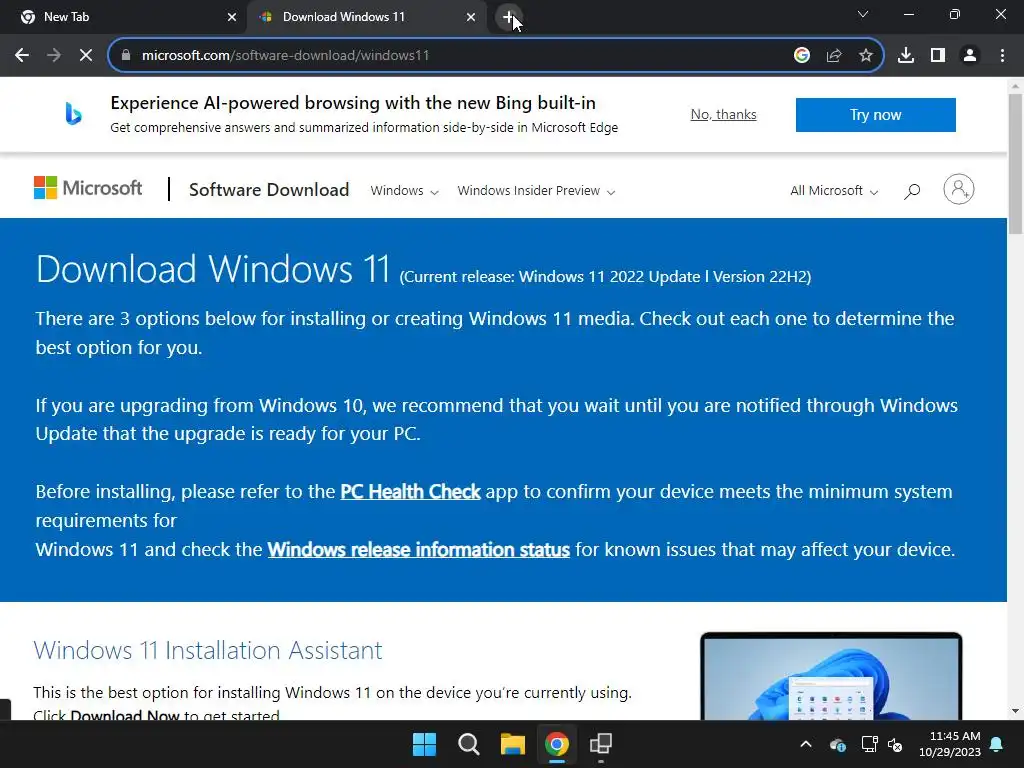This screenshot has height=768, width=1024.
Task: Switch to the New Tab tab
Action: point(123,18)
